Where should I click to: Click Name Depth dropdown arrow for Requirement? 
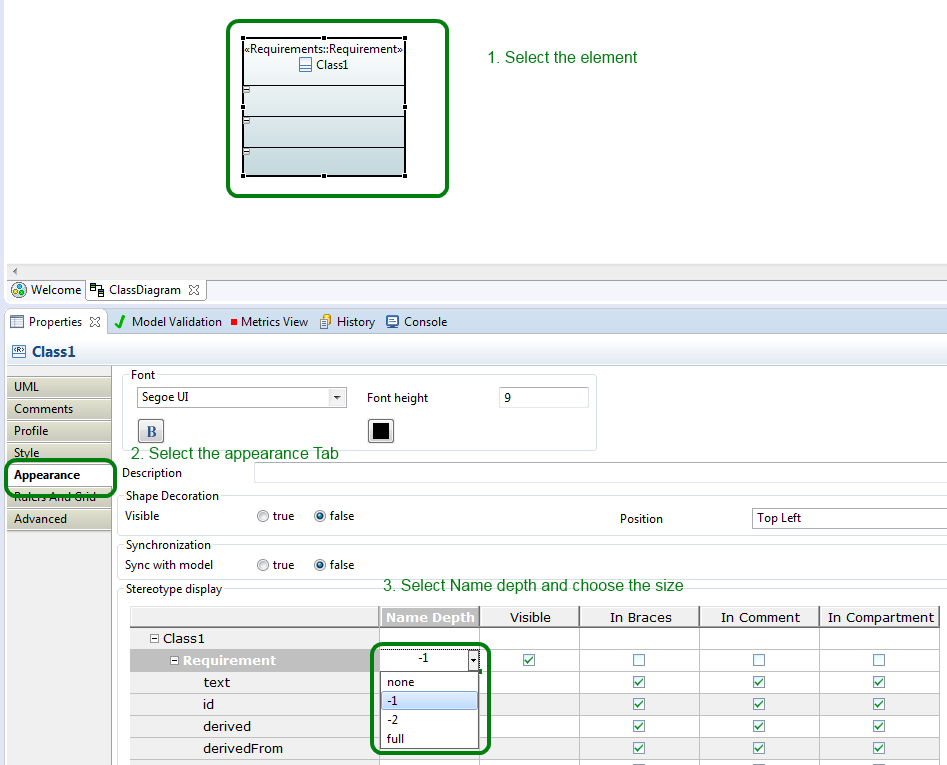tap(473, 660)
